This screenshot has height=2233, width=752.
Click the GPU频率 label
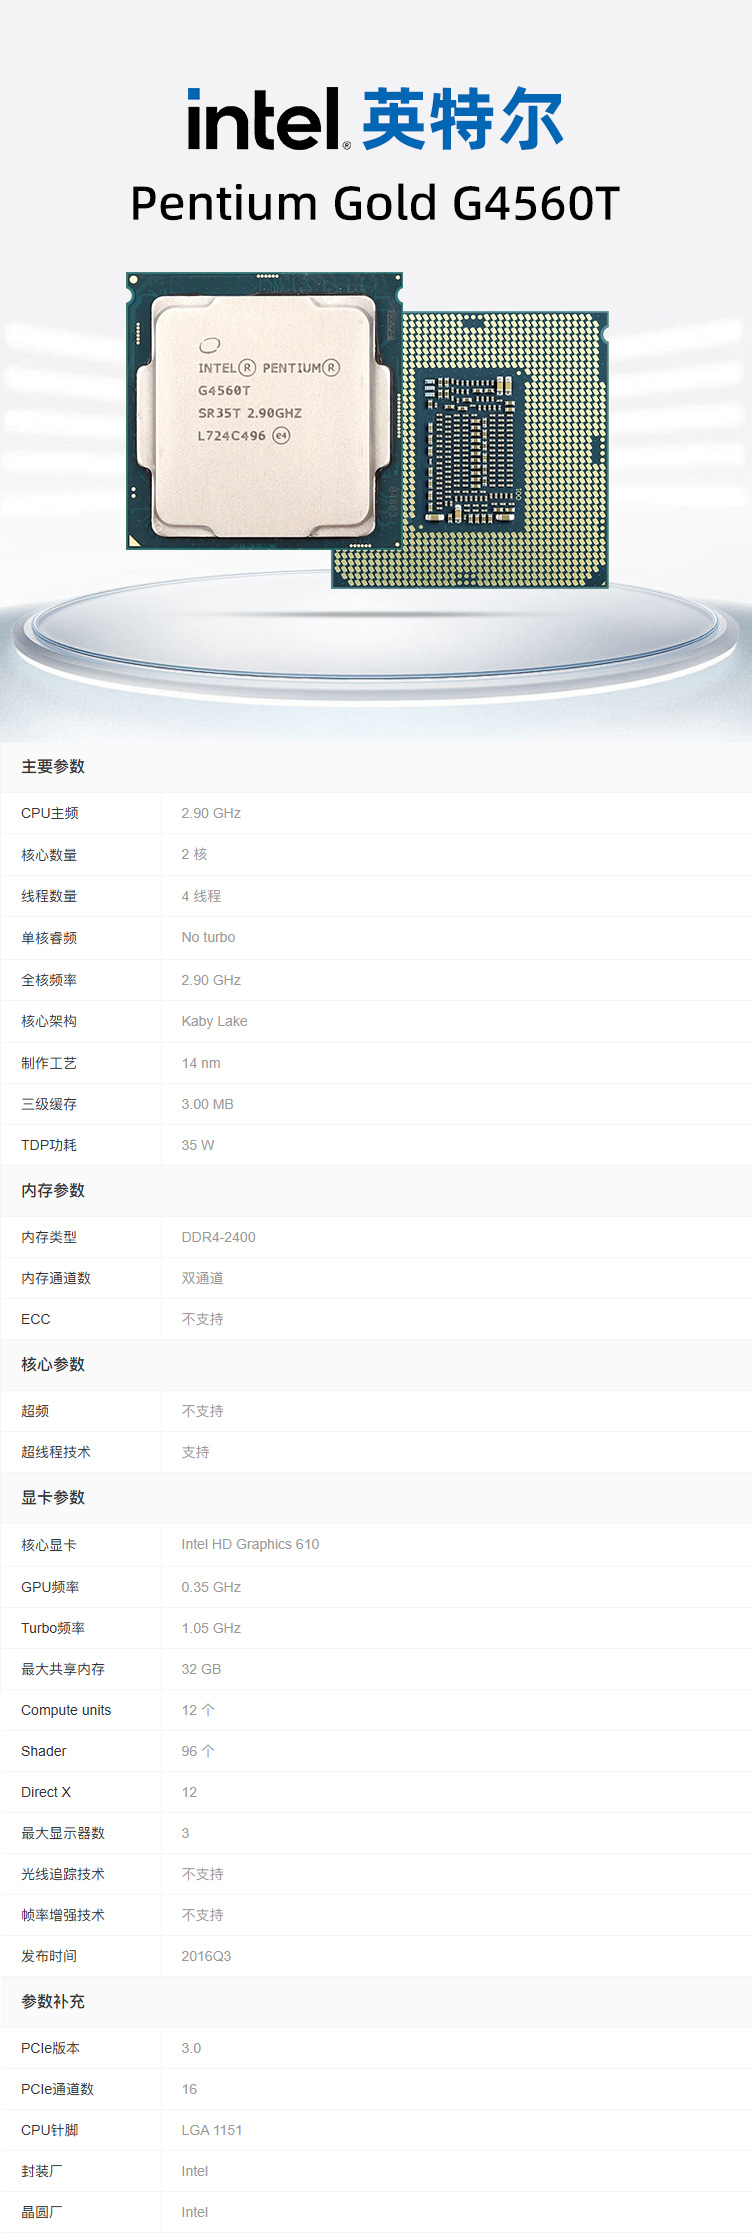(50, 1587)
